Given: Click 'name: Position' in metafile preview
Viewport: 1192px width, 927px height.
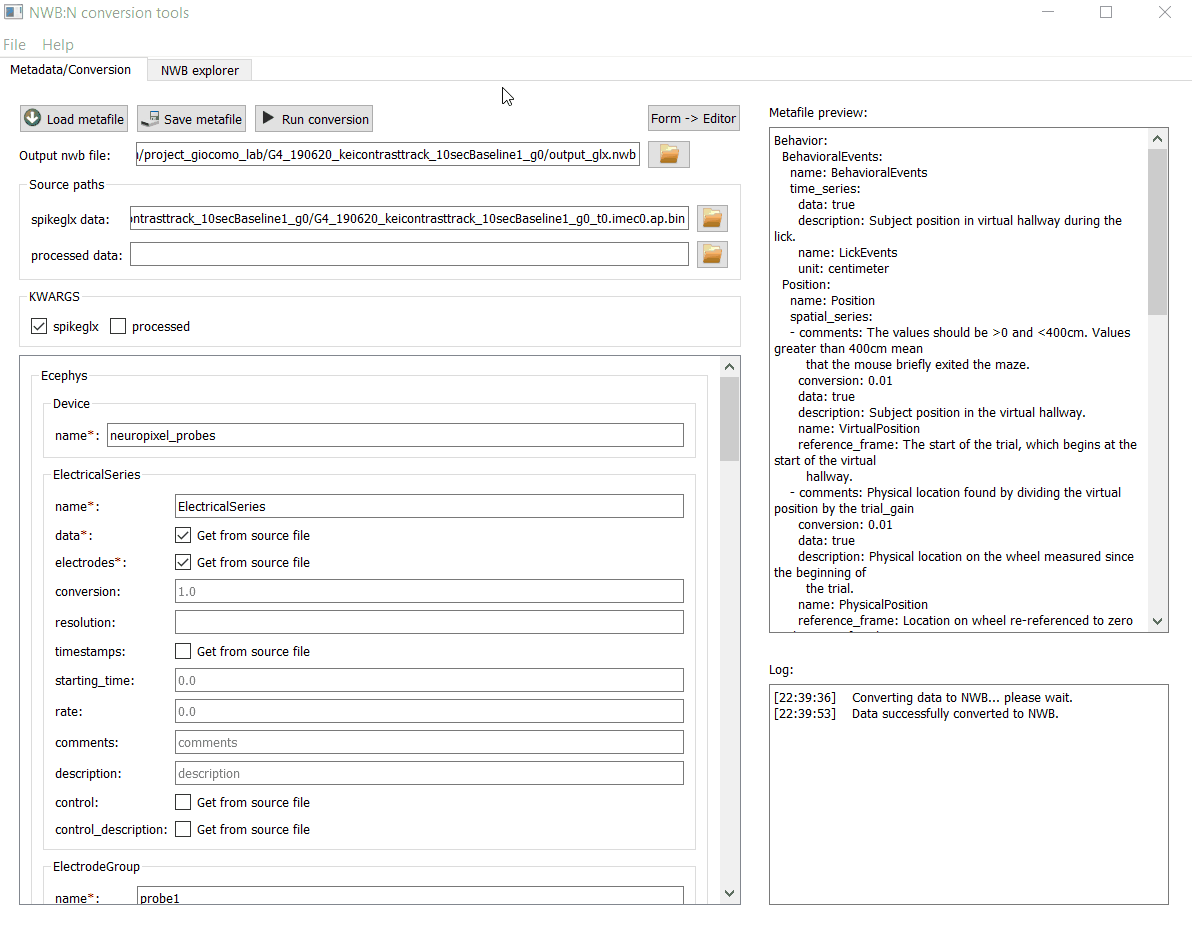Looking at the screenshot, I should tap(832, 300).
